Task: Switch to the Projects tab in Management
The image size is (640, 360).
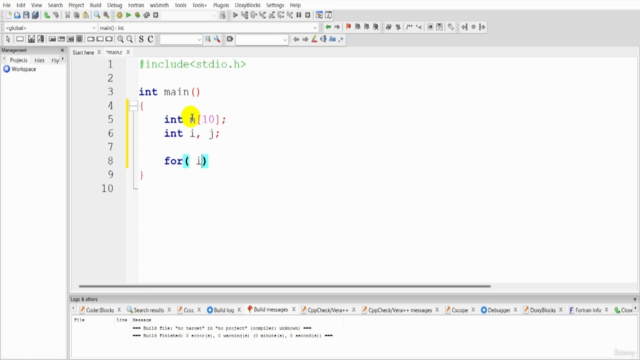Action: click(18, 60)
